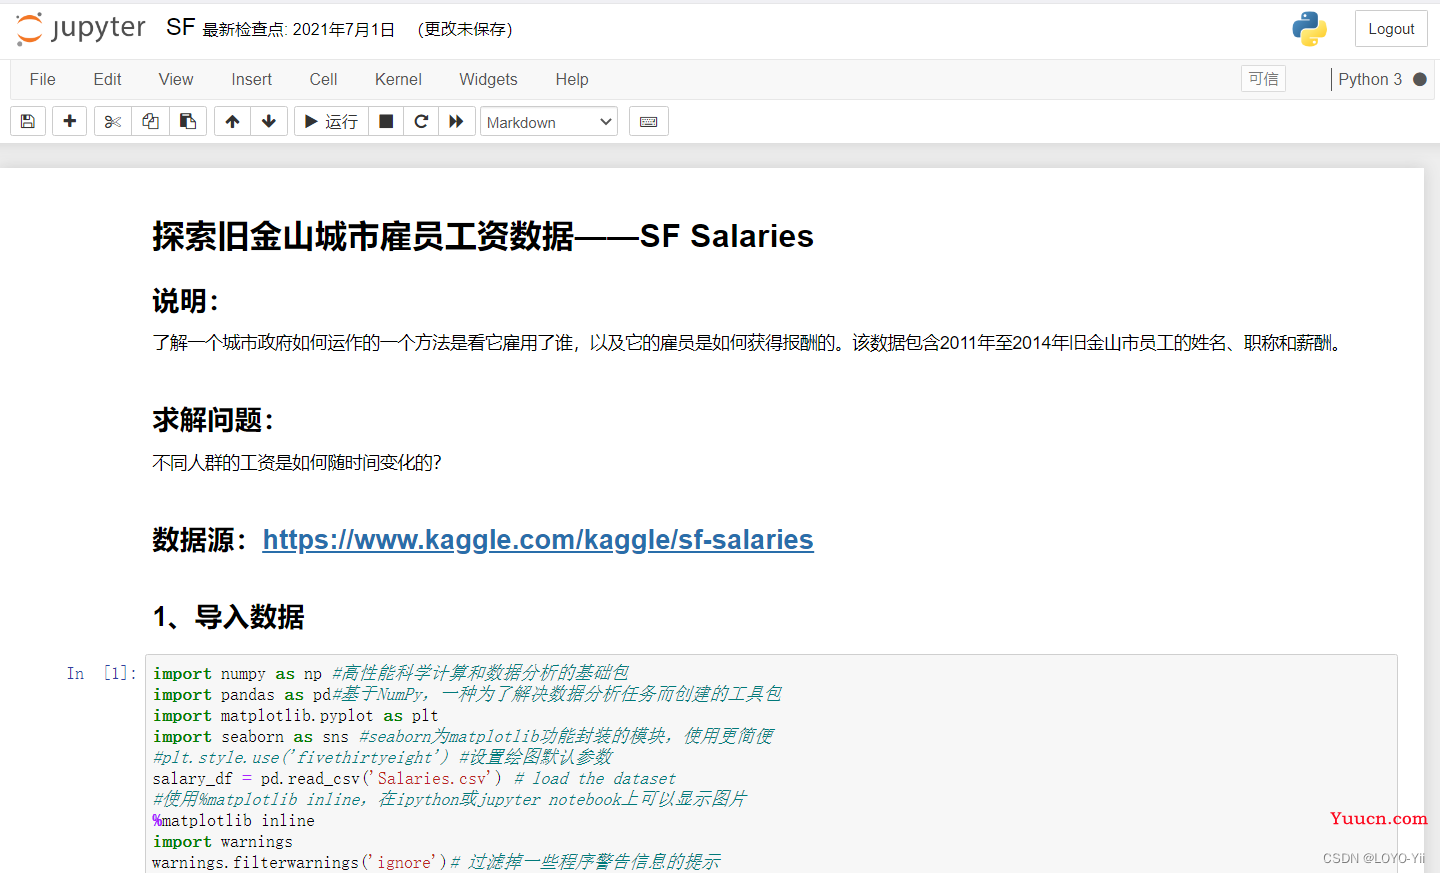Open the File menu
Image resolution: width=1440 pixels, height=873 pixels.
pos(43,79)
